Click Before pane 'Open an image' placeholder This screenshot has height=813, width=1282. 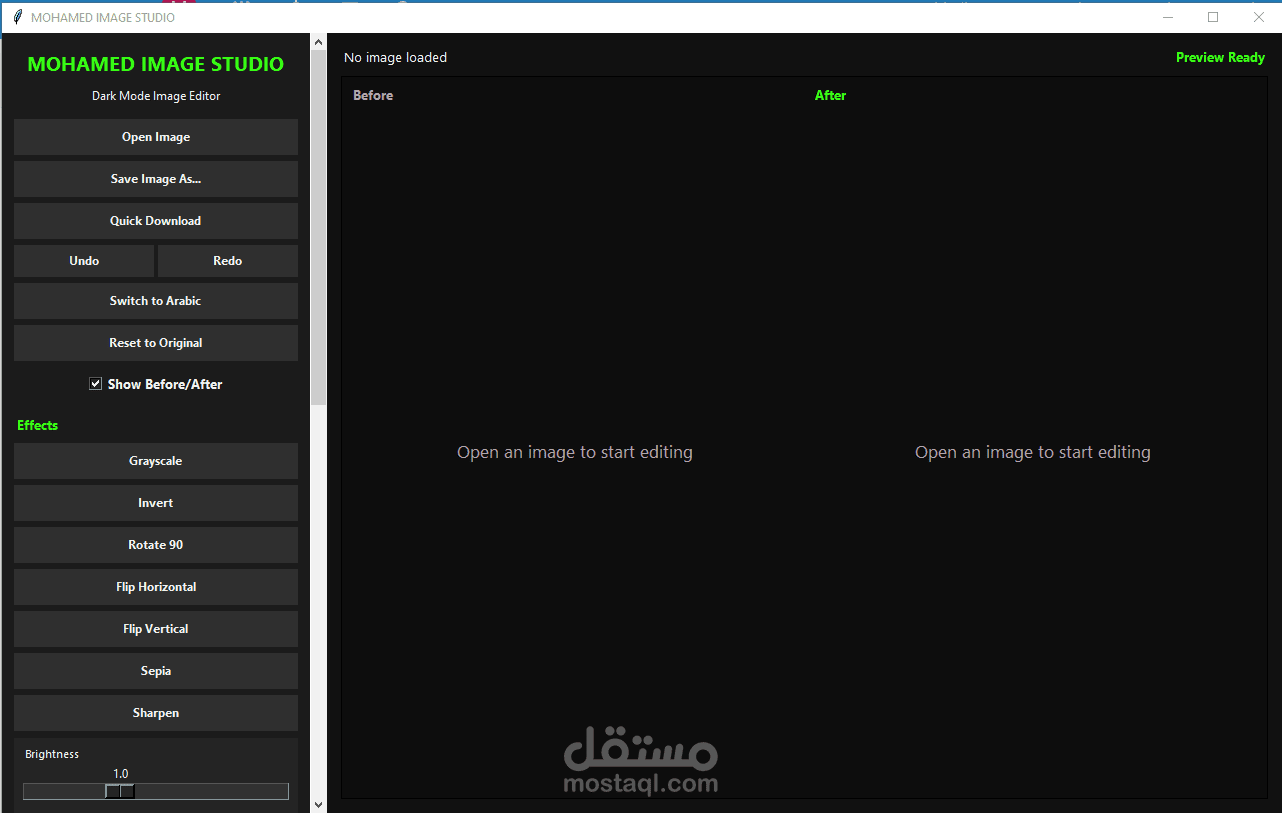click(575, 452)
